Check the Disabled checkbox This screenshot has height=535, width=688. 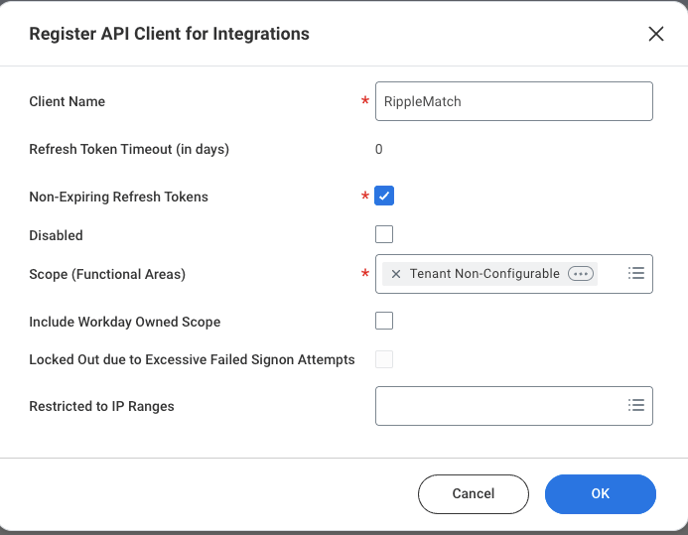(384, 235)
